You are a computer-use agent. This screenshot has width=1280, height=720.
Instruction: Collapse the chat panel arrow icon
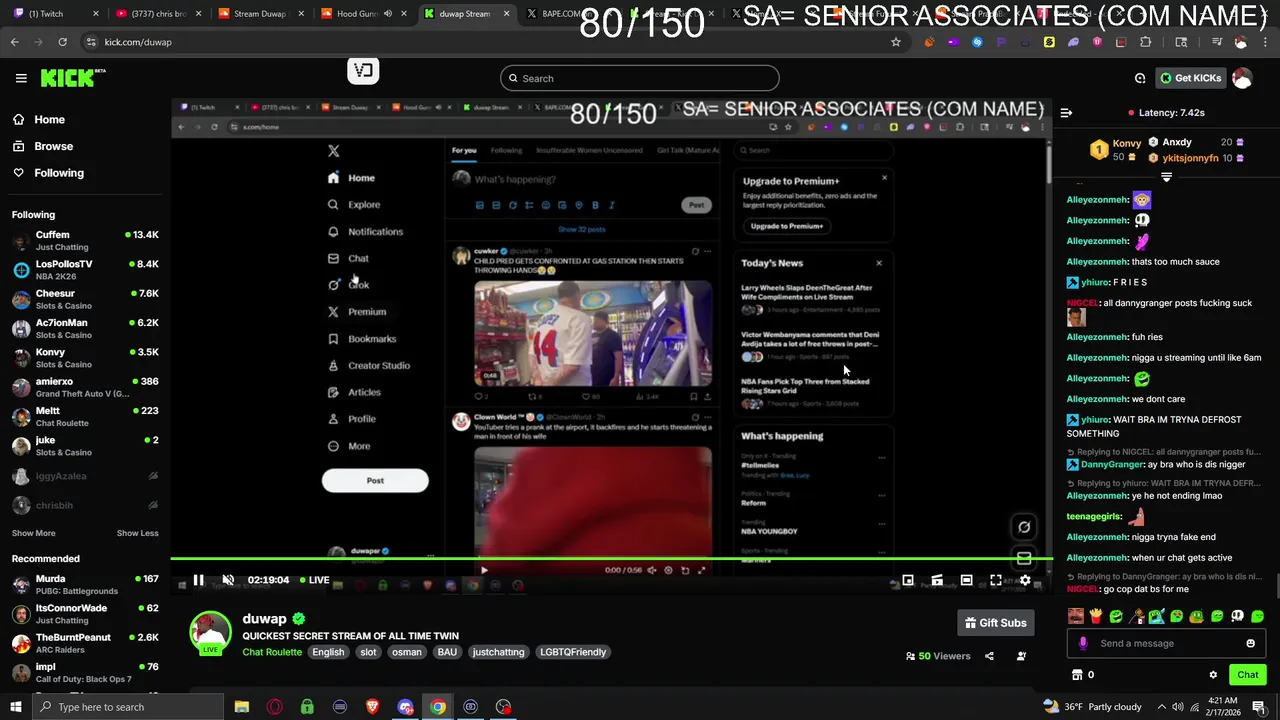pyautogui.click(x=1066, y=113)
